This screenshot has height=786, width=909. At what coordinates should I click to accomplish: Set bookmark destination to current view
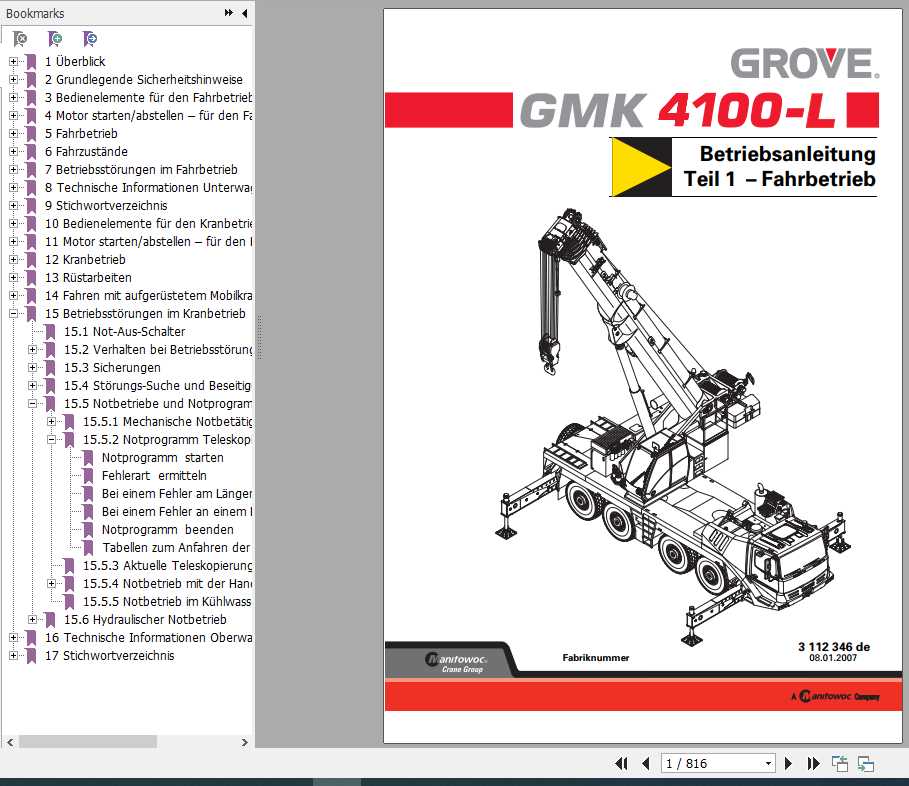89,38
